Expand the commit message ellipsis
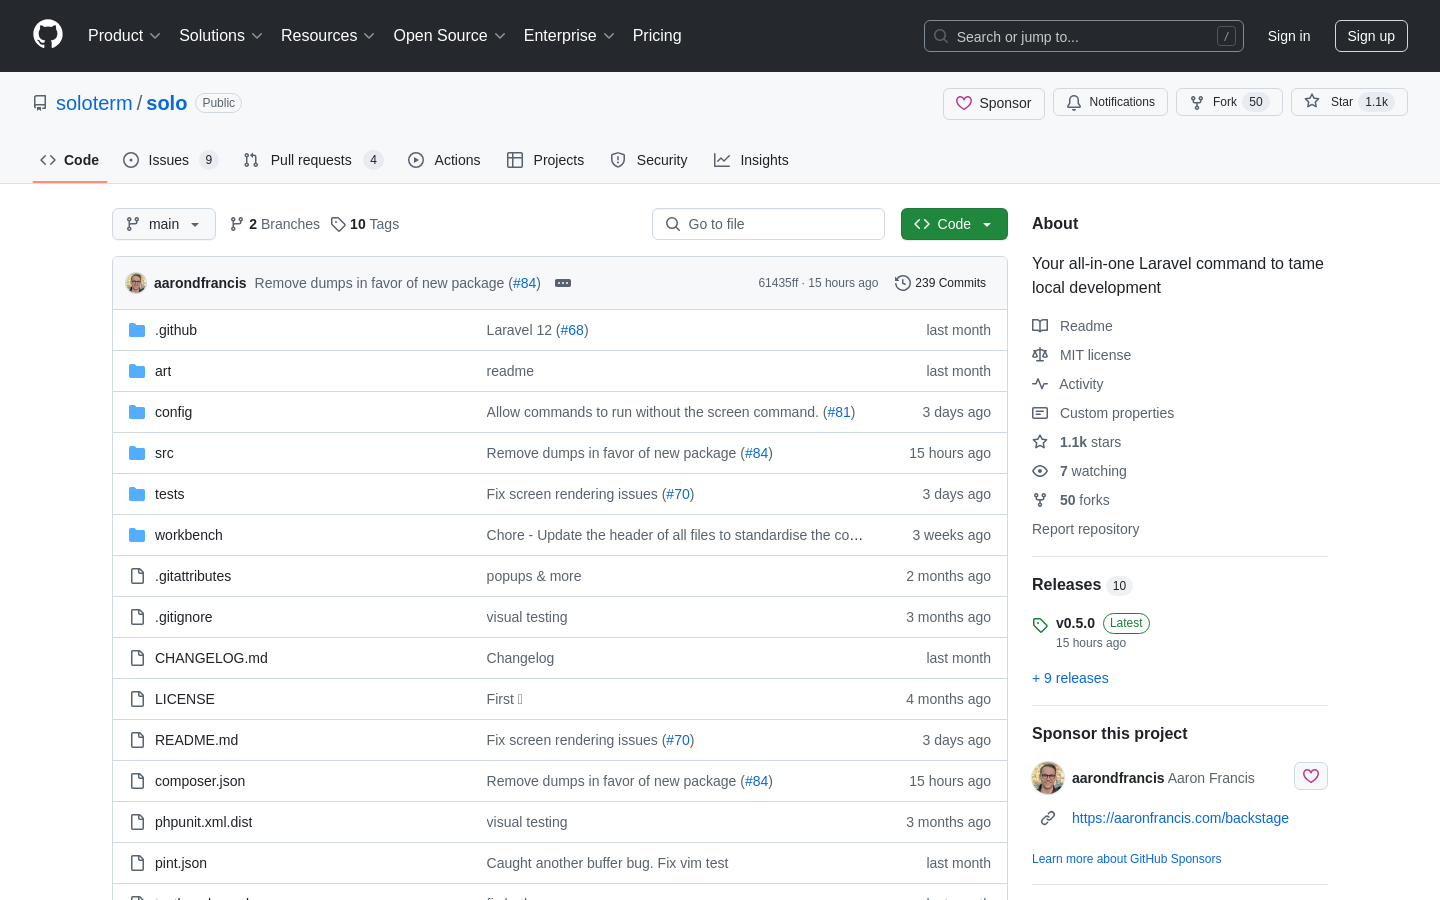This screenshot has width=1440, height=900. [x=563, y=283]
